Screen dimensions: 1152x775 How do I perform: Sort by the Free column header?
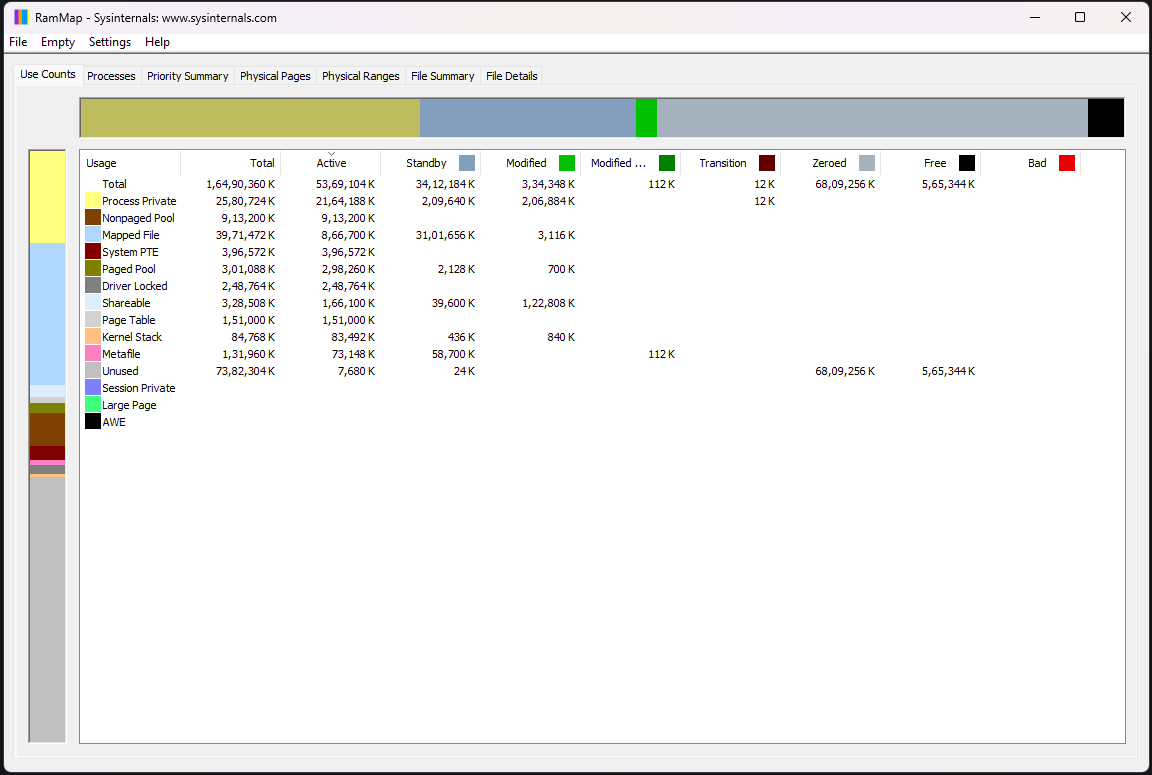pos(931,163)
